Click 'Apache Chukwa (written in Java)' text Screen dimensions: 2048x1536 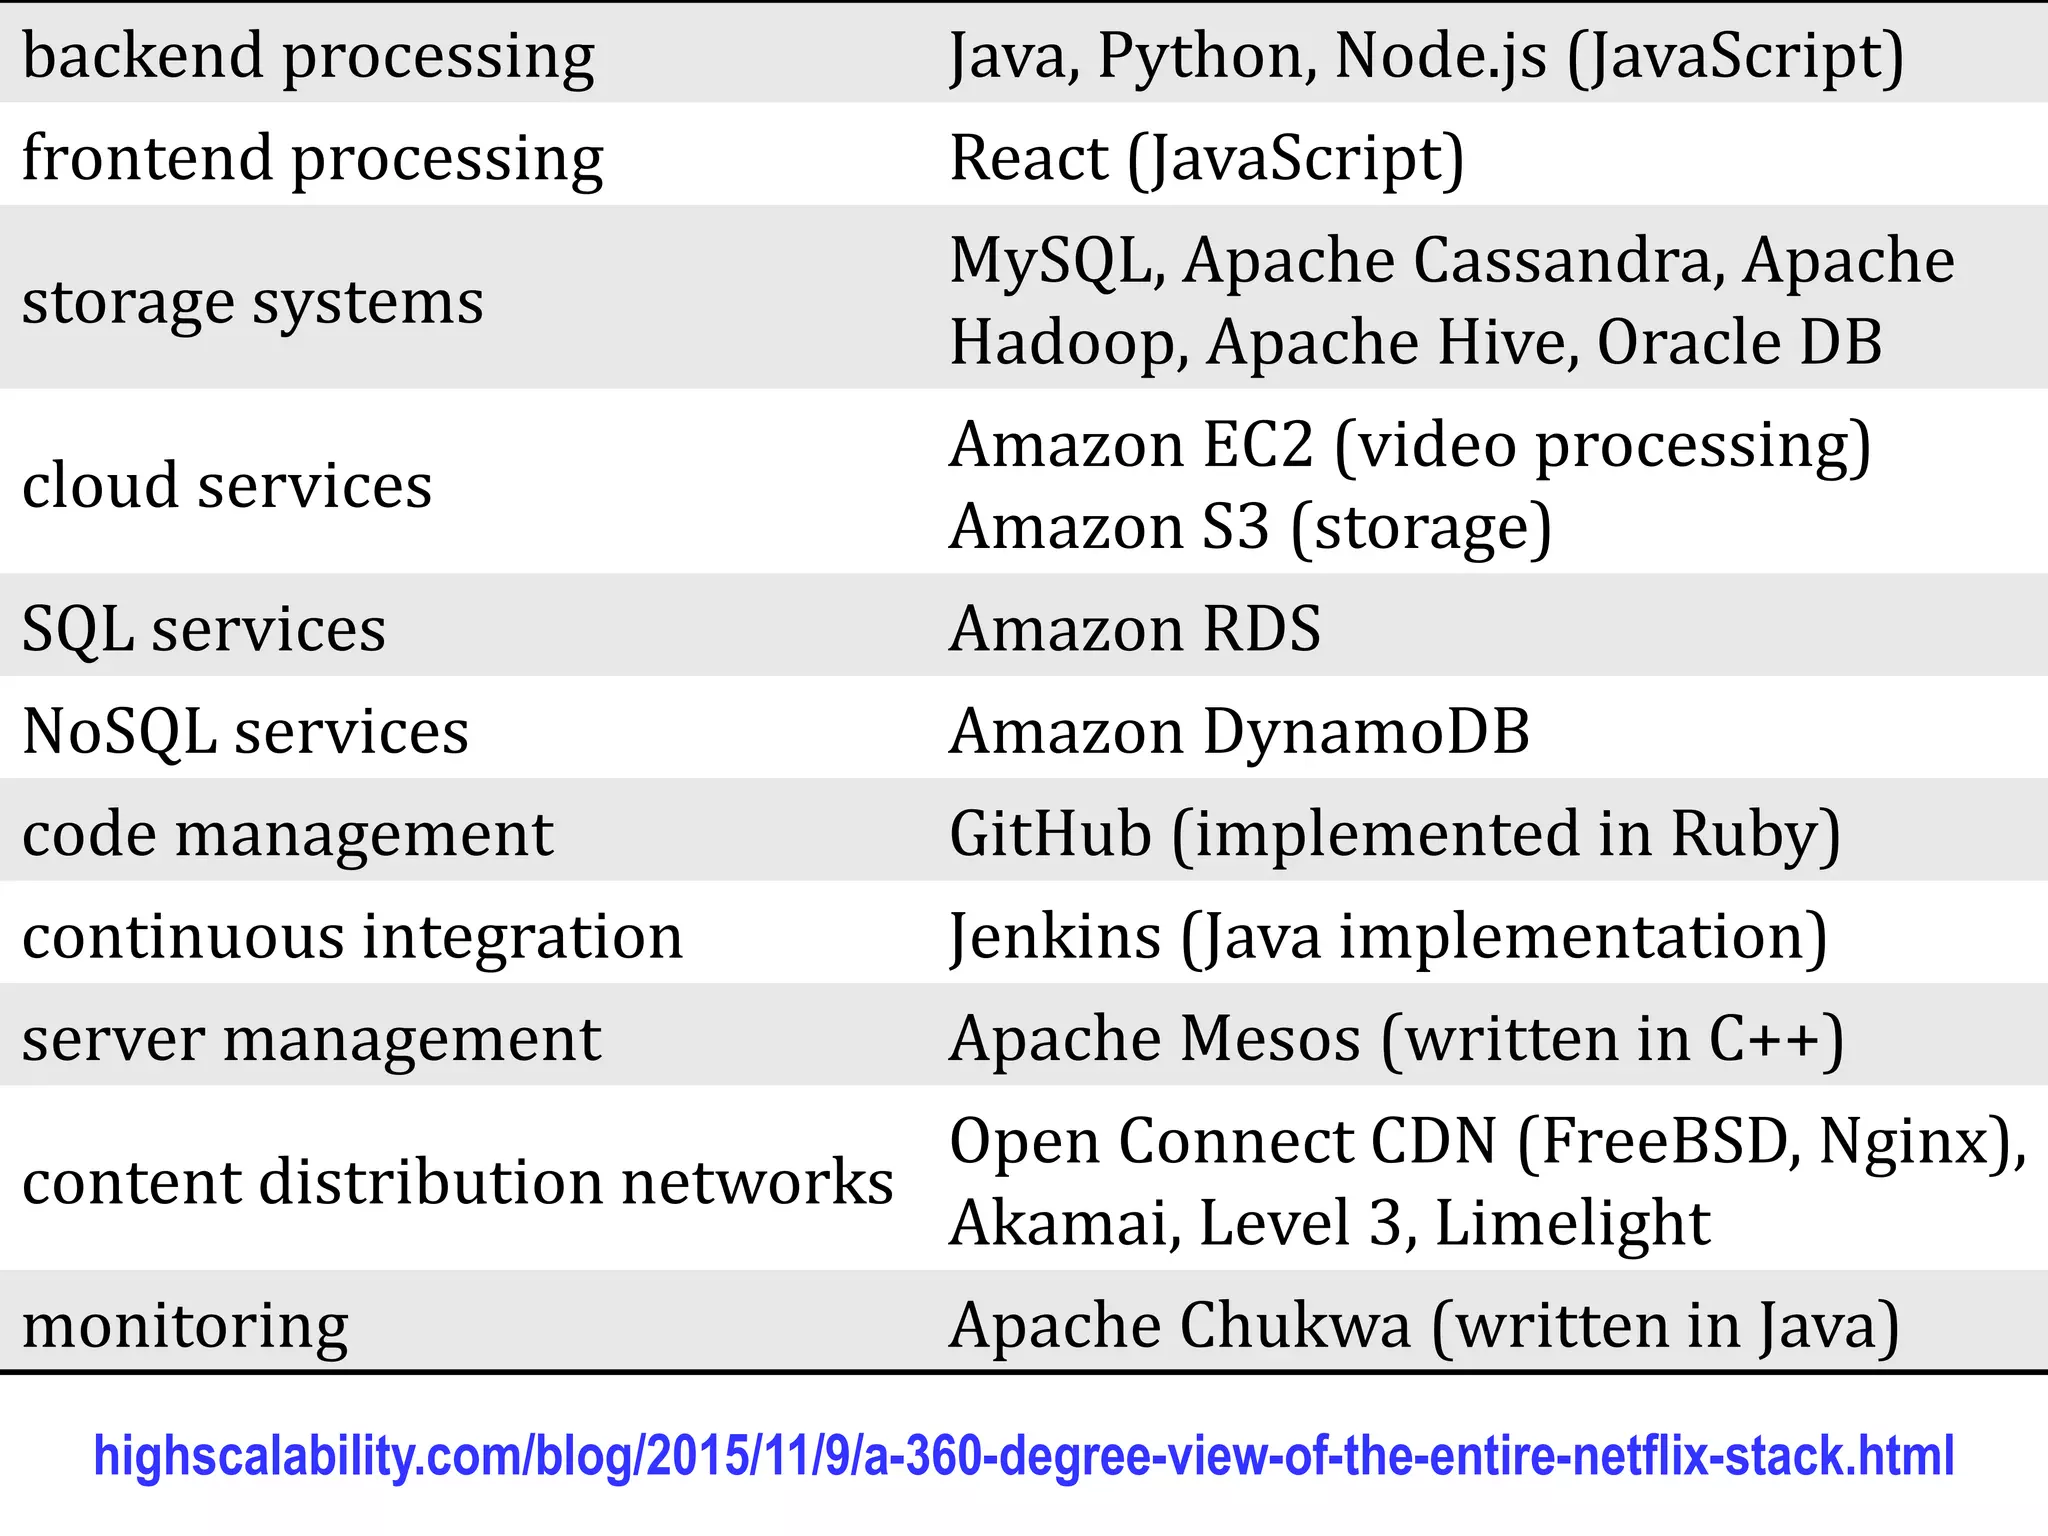(1423, 1326)
